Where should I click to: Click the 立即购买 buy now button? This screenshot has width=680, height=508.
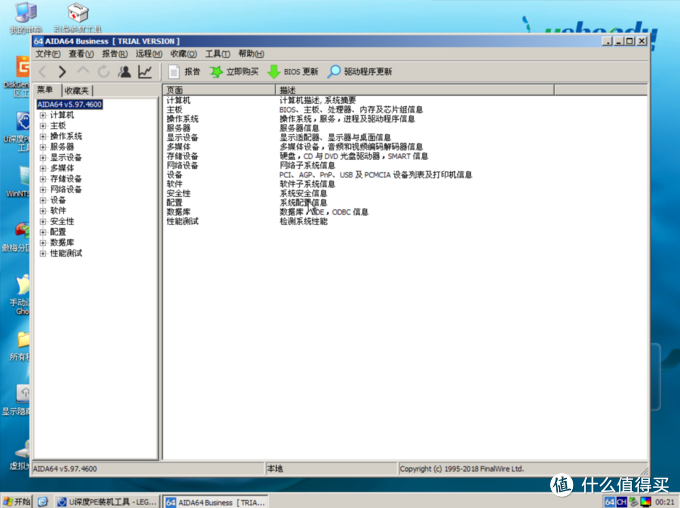pyautogui.click(x=233, y=72)
